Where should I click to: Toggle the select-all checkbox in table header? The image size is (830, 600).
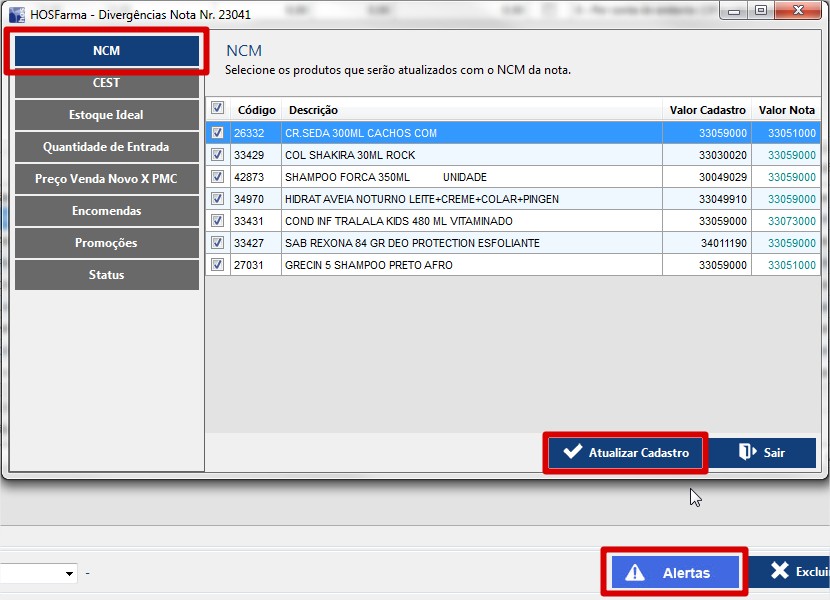218,109
